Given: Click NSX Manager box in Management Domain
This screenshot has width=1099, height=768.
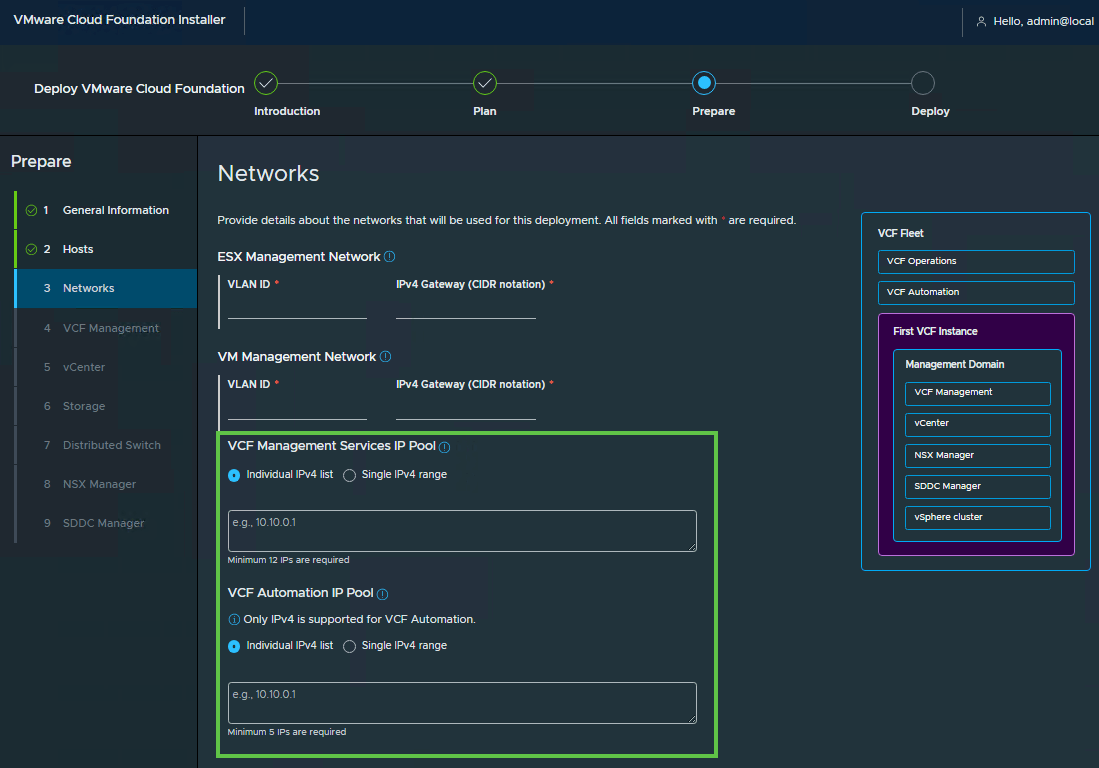Looking at the screenshot, I should tap(978, 455).
